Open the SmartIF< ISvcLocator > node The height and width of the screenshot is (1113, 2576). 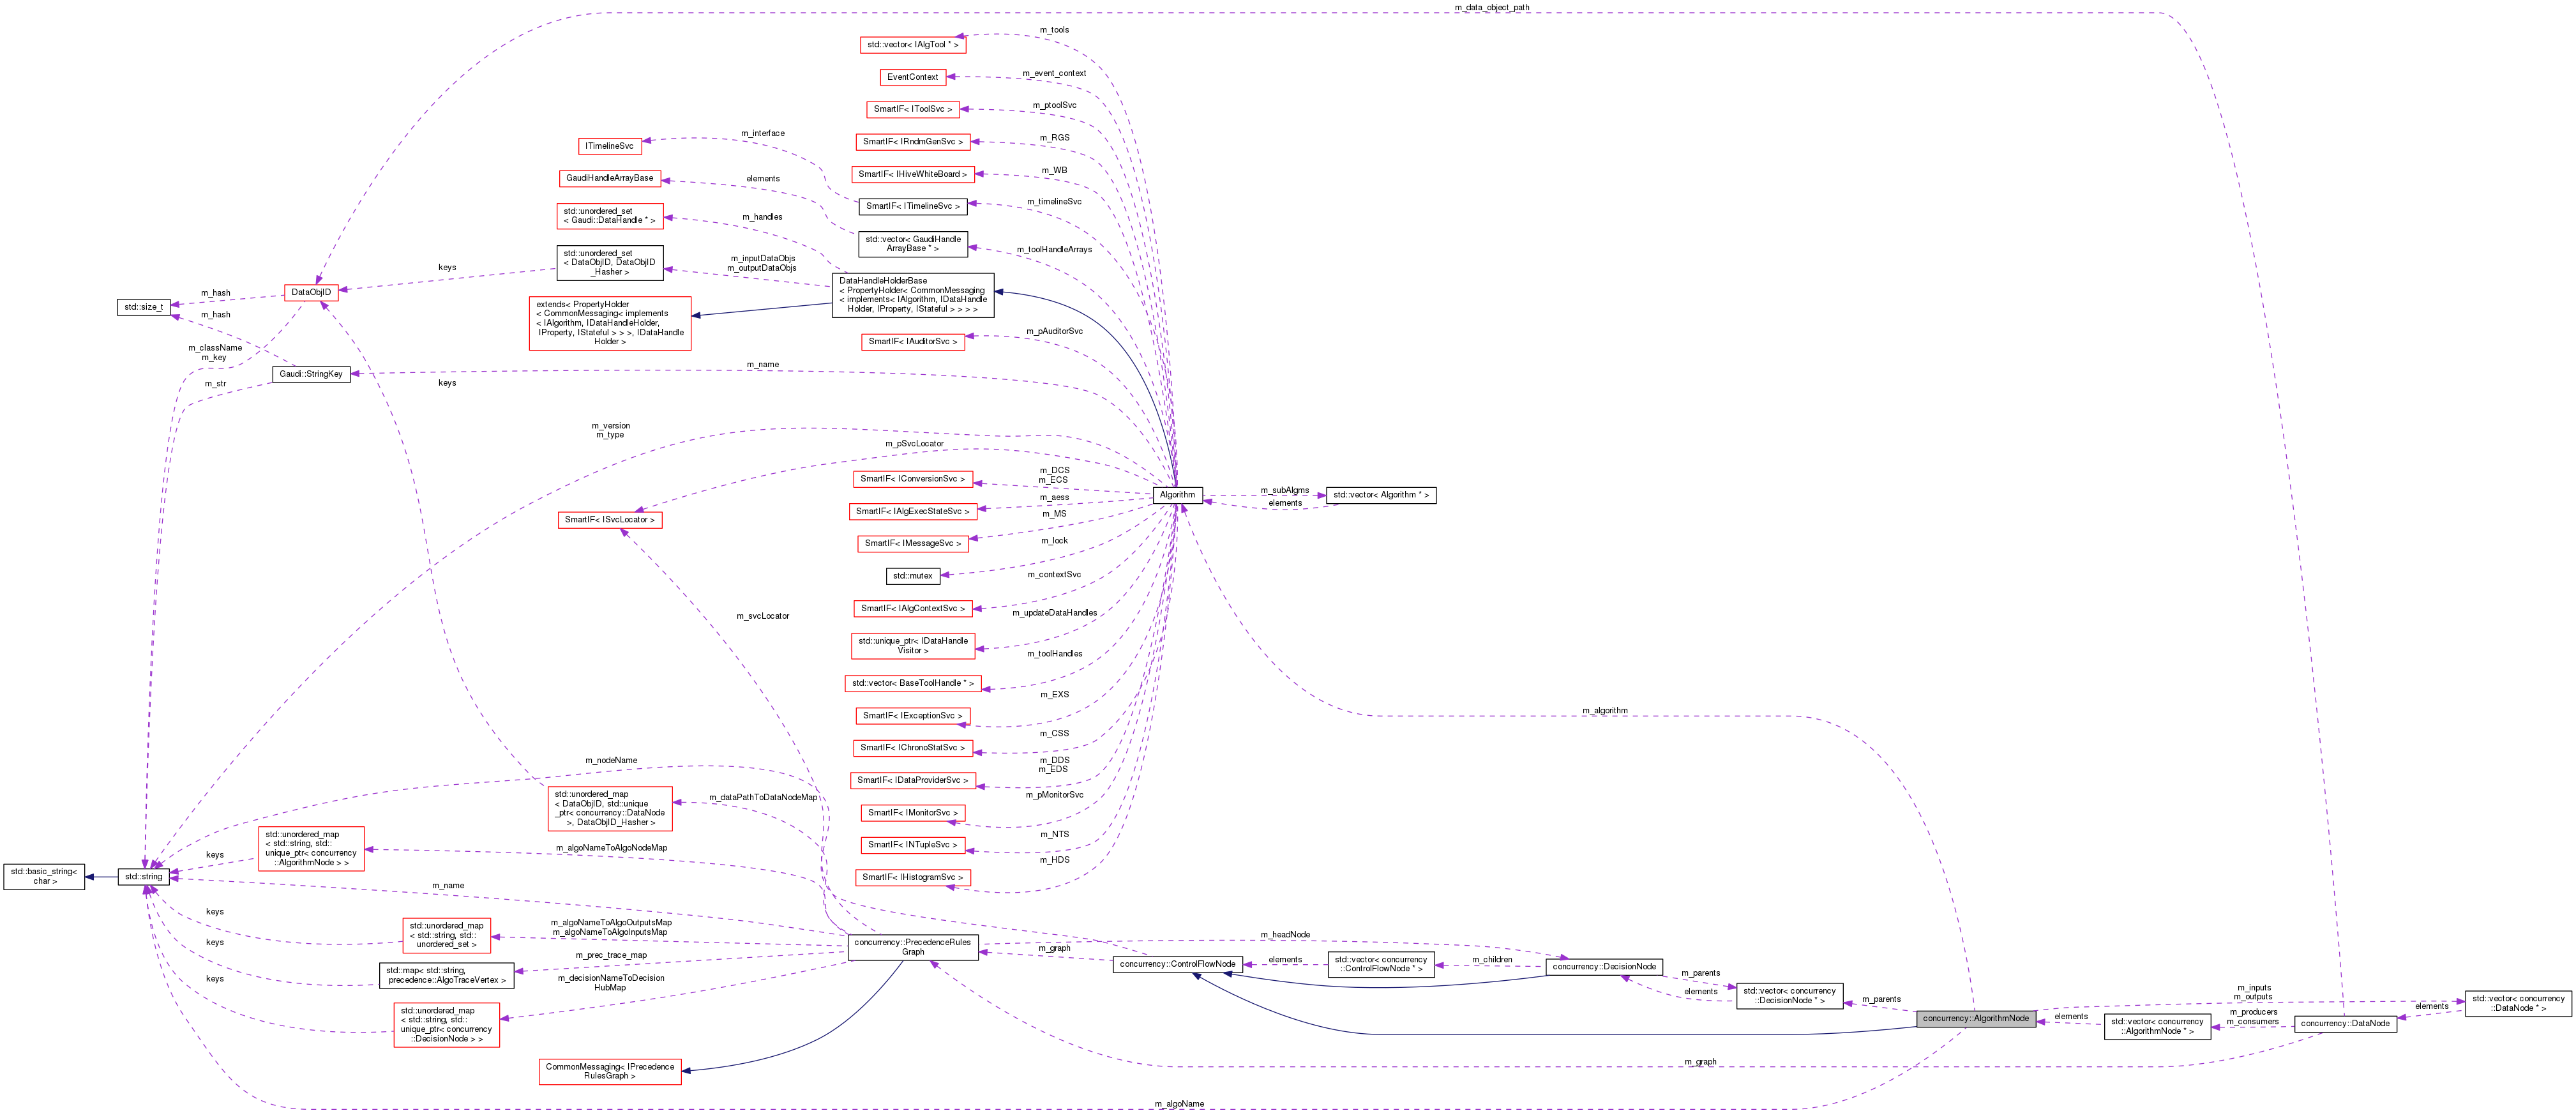tap(612, 519)
